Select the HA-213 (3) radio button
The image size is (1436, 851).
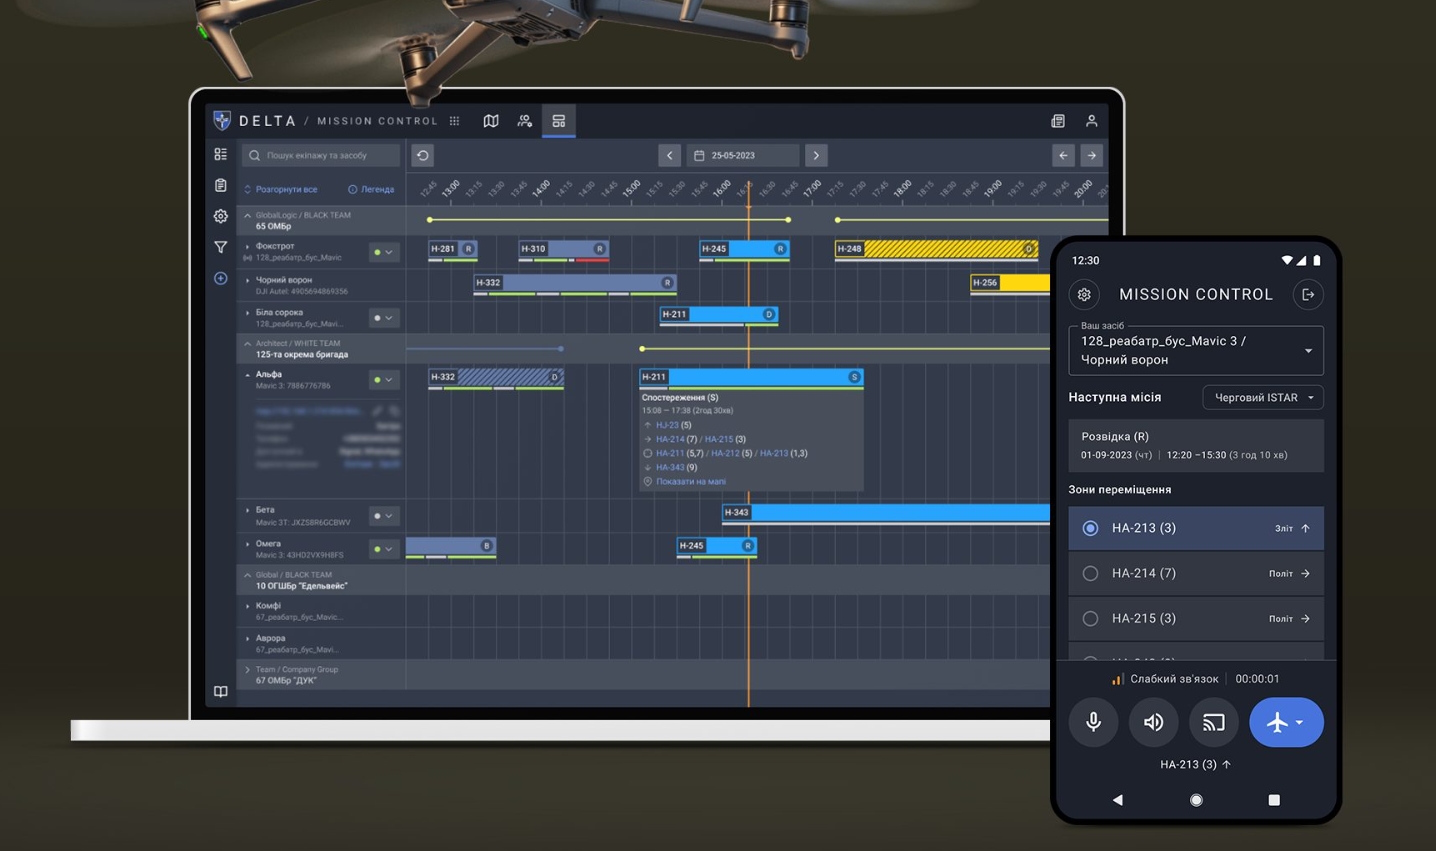[1090, 528]
